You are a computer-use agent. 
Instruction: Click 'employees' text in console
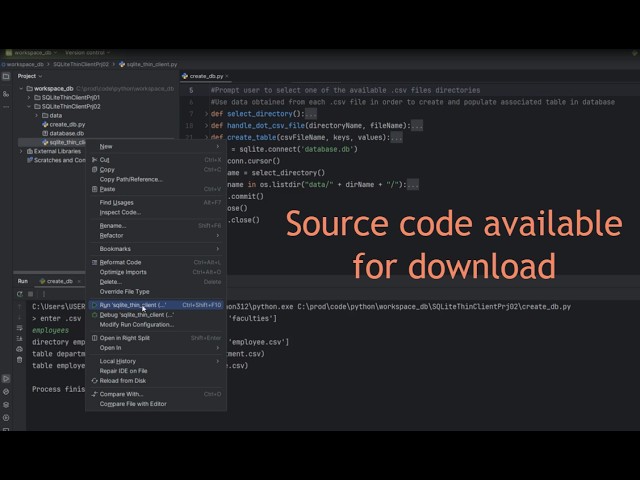[50, 330]
